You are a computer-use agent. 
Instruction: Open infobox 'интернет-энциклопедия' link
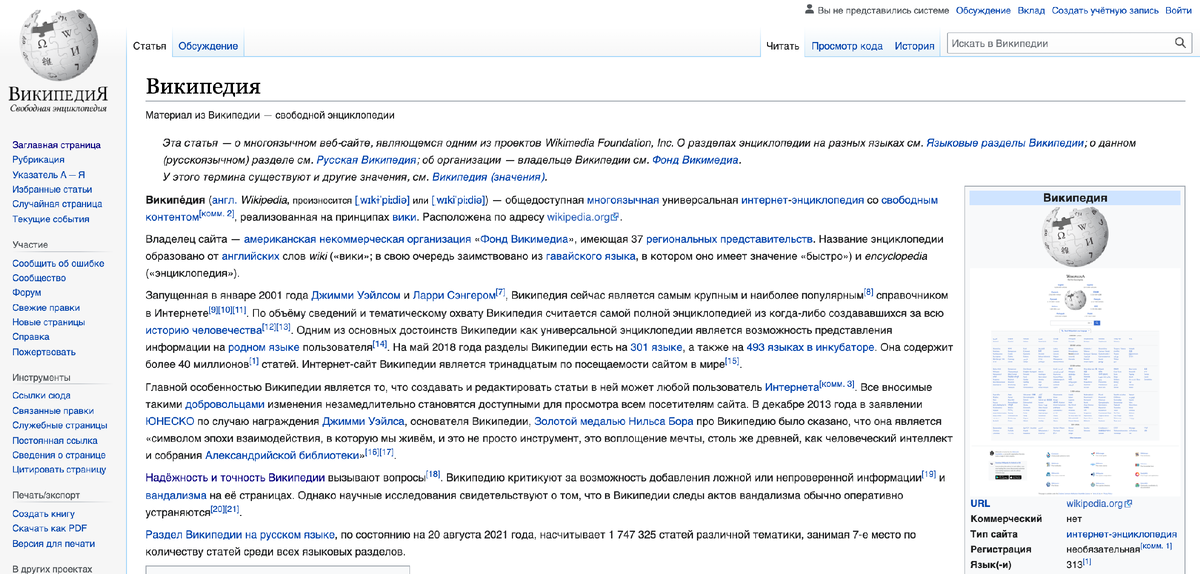(x=1121, y=534)
